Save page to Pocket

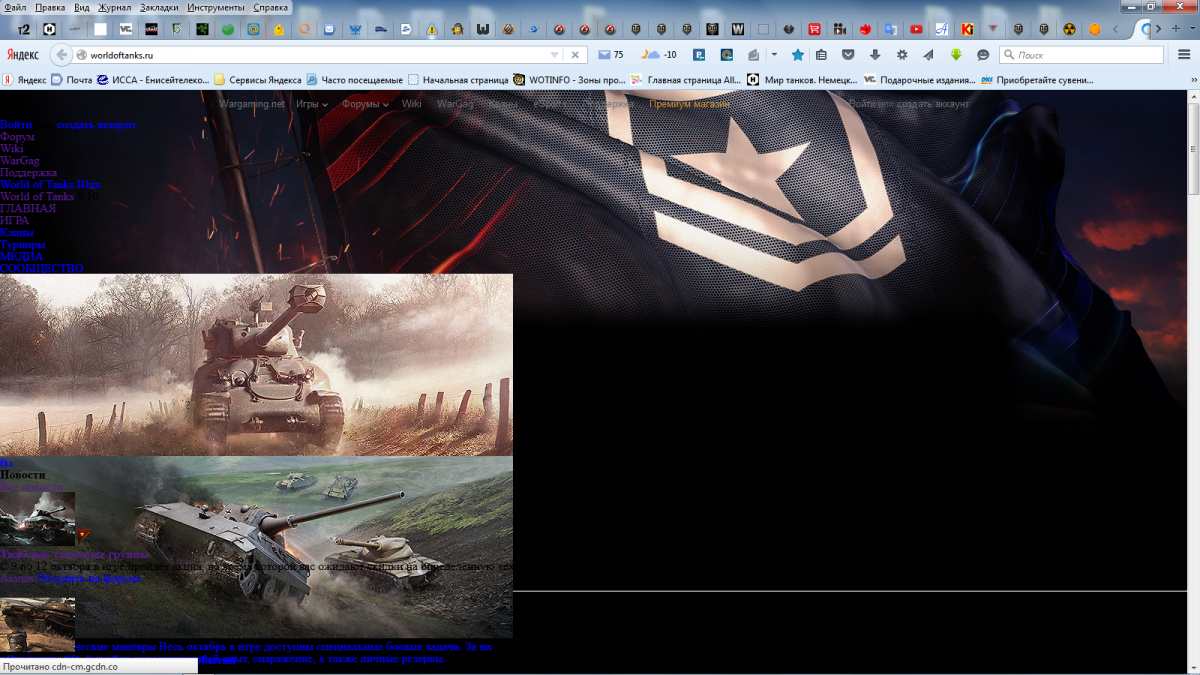(x=848, y=55)
